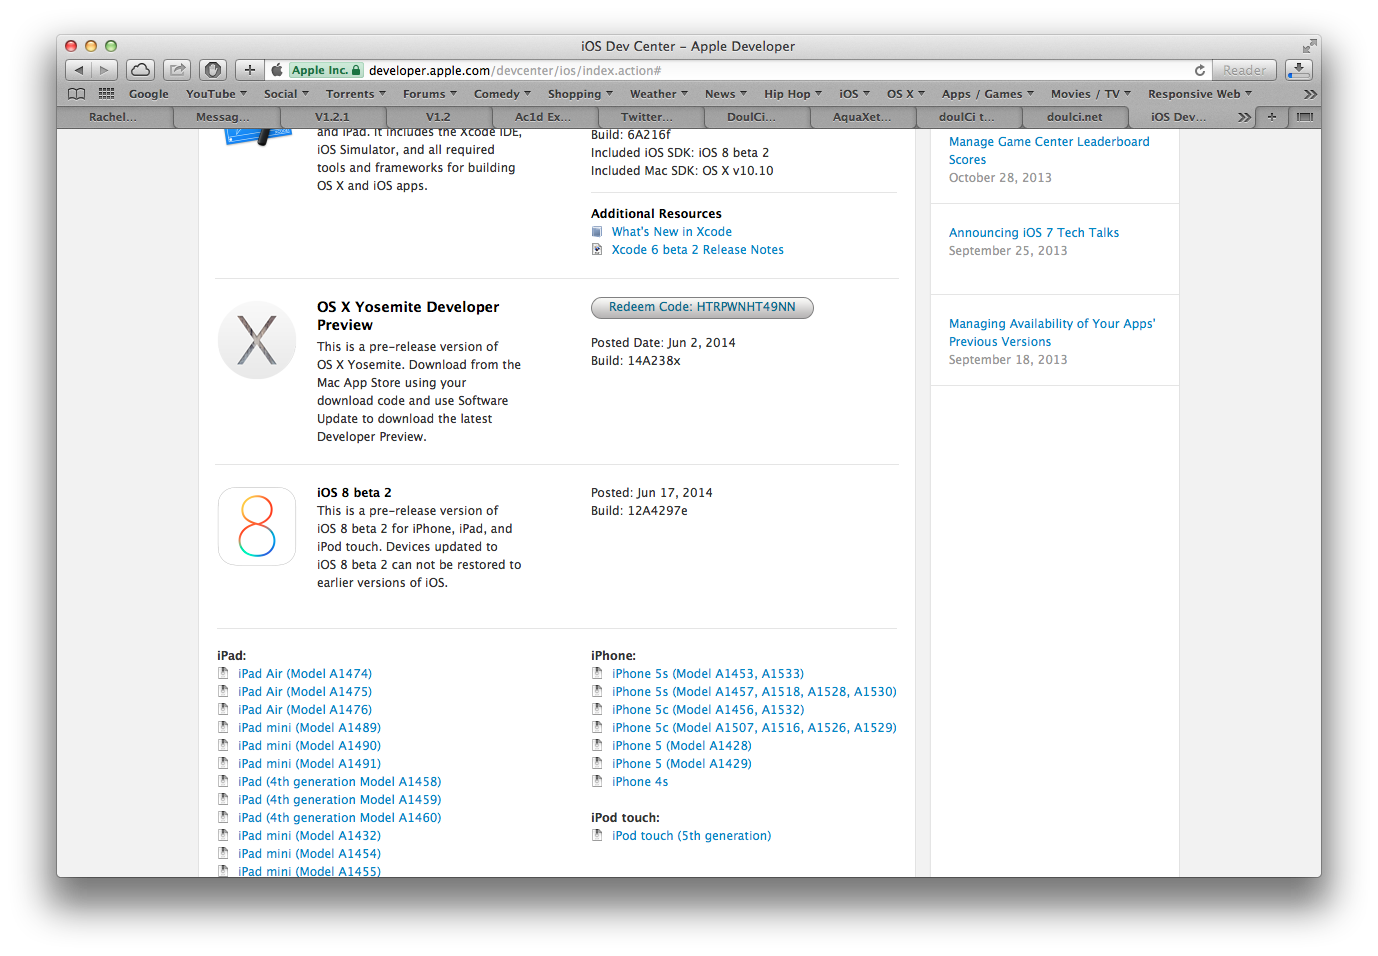
Task: Switch to the Rachel… tab
Action: pos(113,117)
